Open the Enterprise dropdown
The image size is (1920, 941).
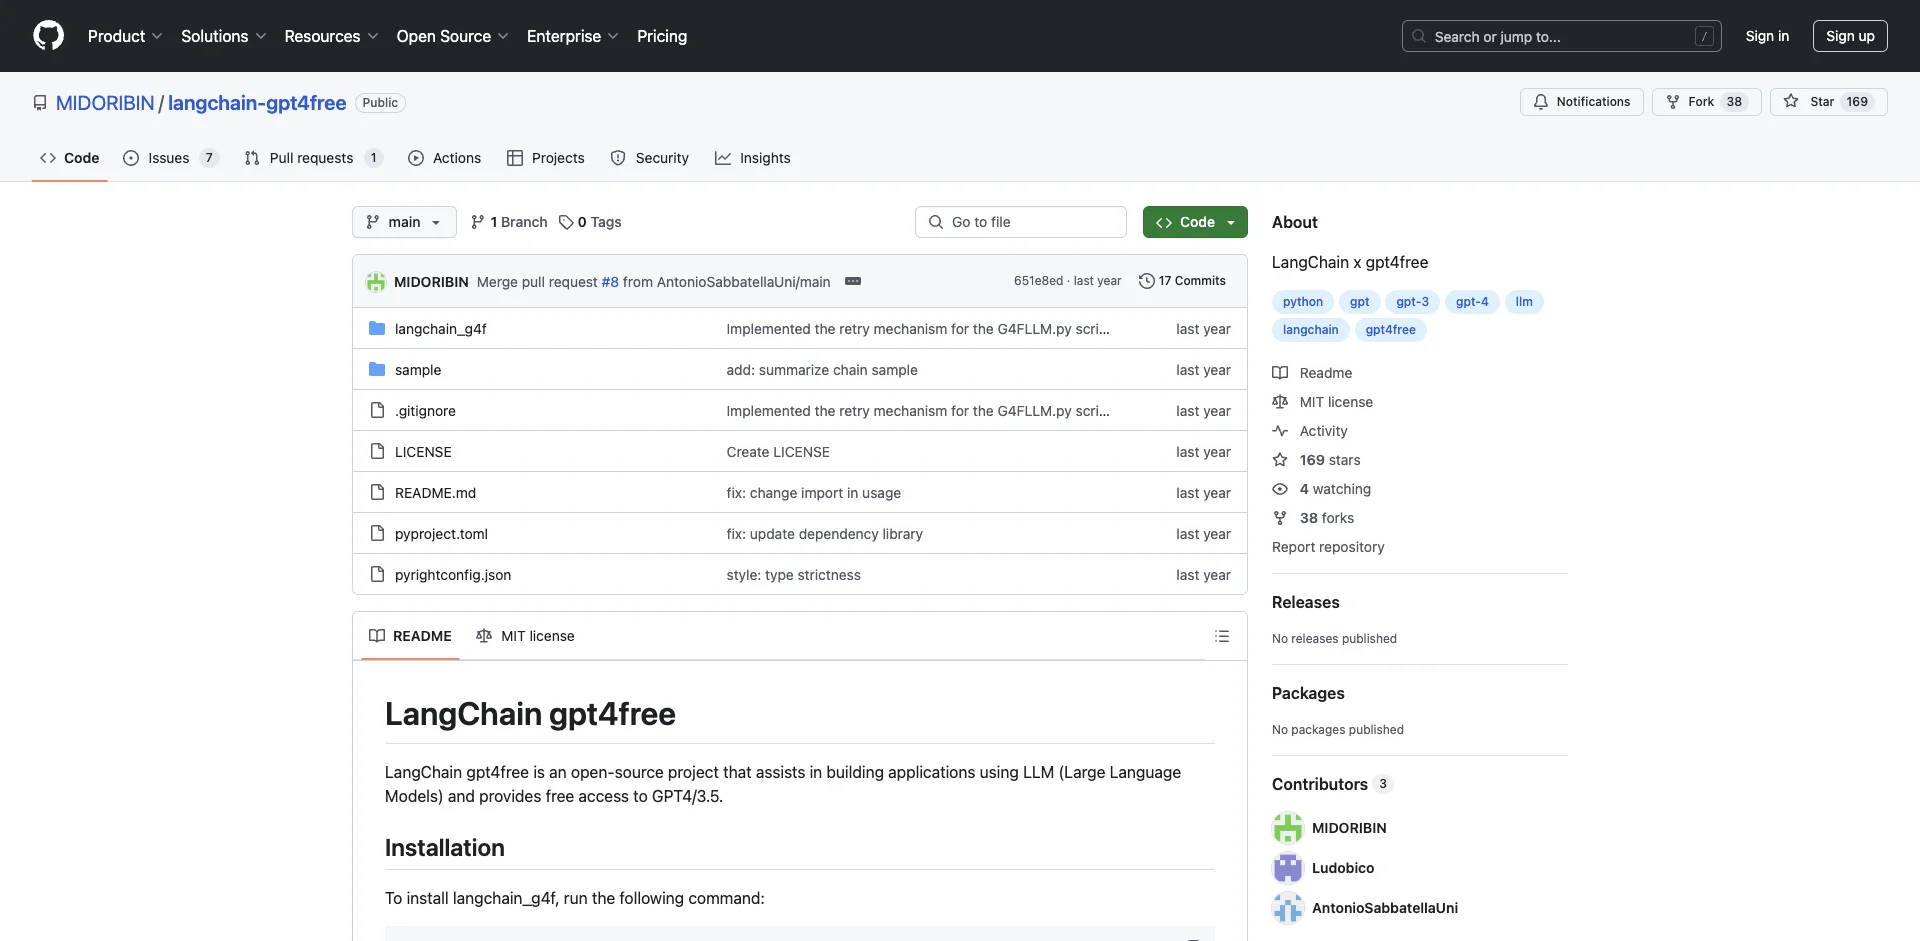pyautogui.click(x=572, y=36)
